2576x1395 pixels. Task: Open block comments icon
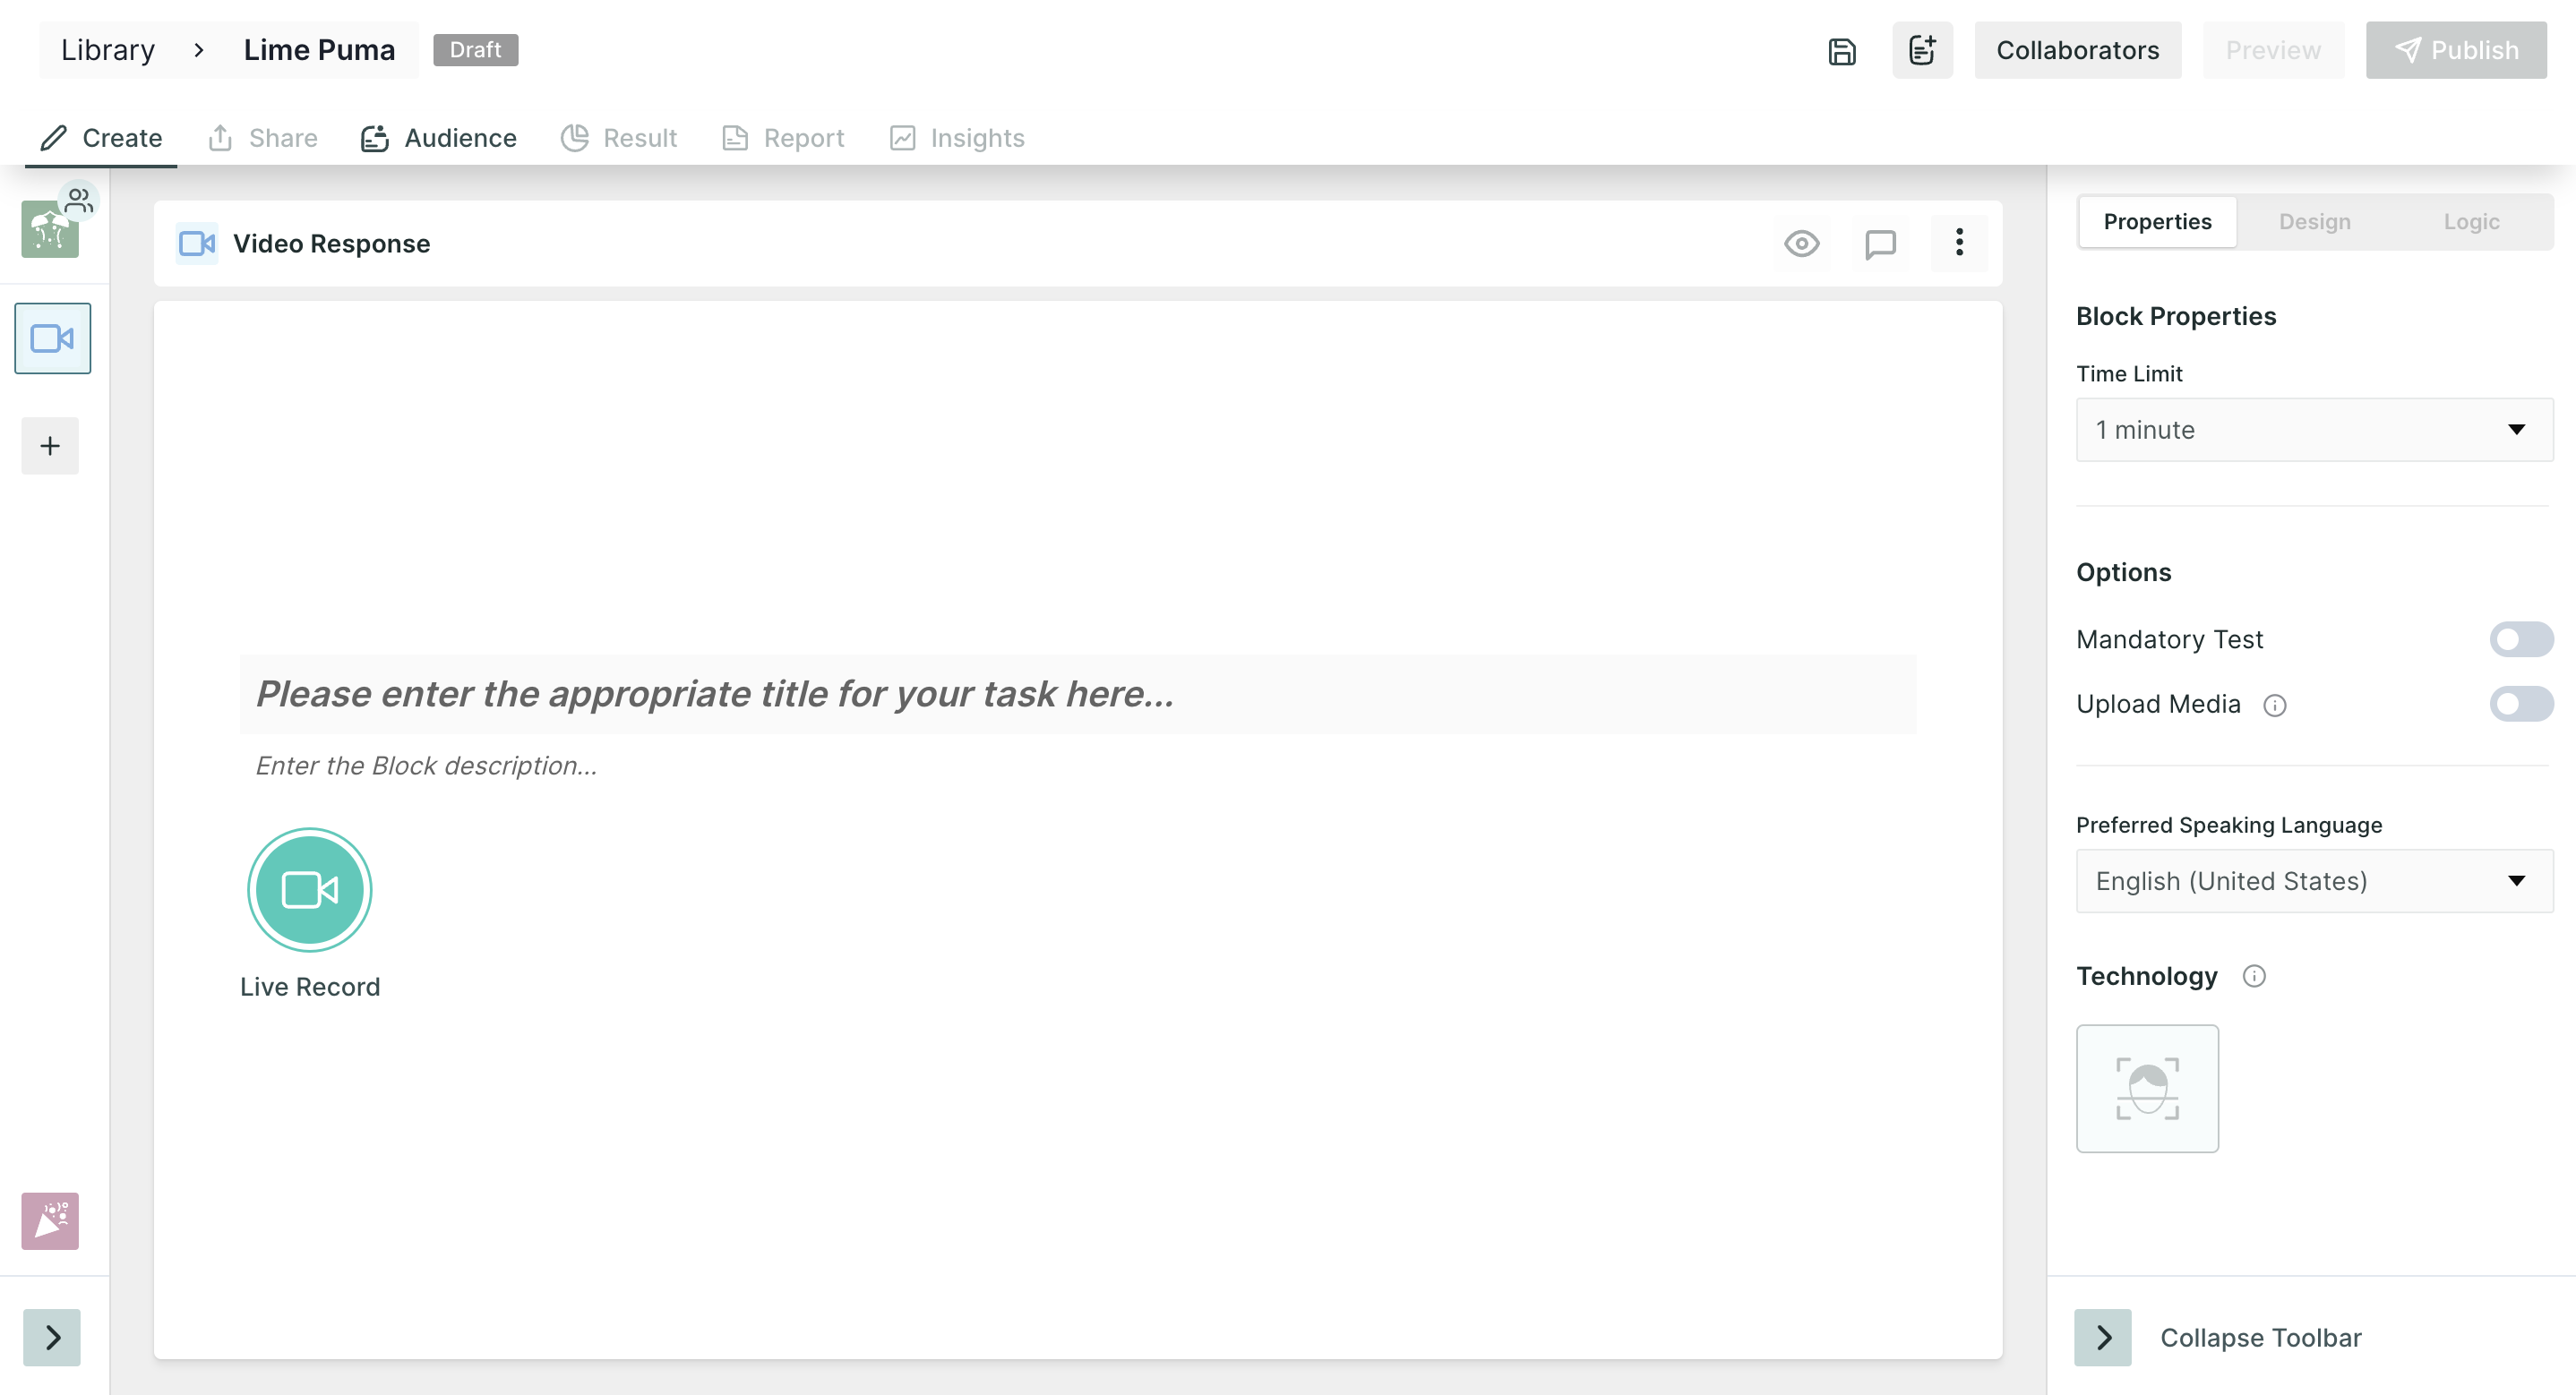click(x=1880, y=243)
